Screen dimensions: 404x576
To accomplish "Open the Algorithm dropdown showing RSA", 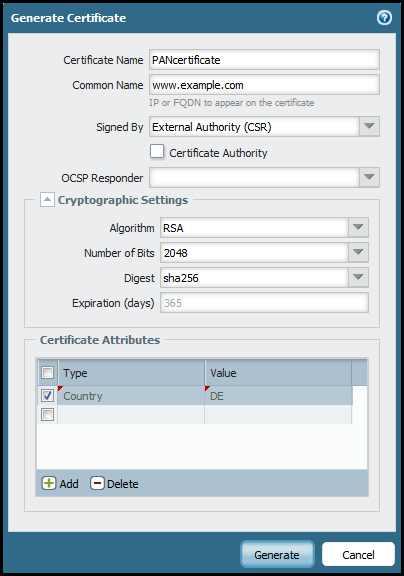I will [358, 227].
